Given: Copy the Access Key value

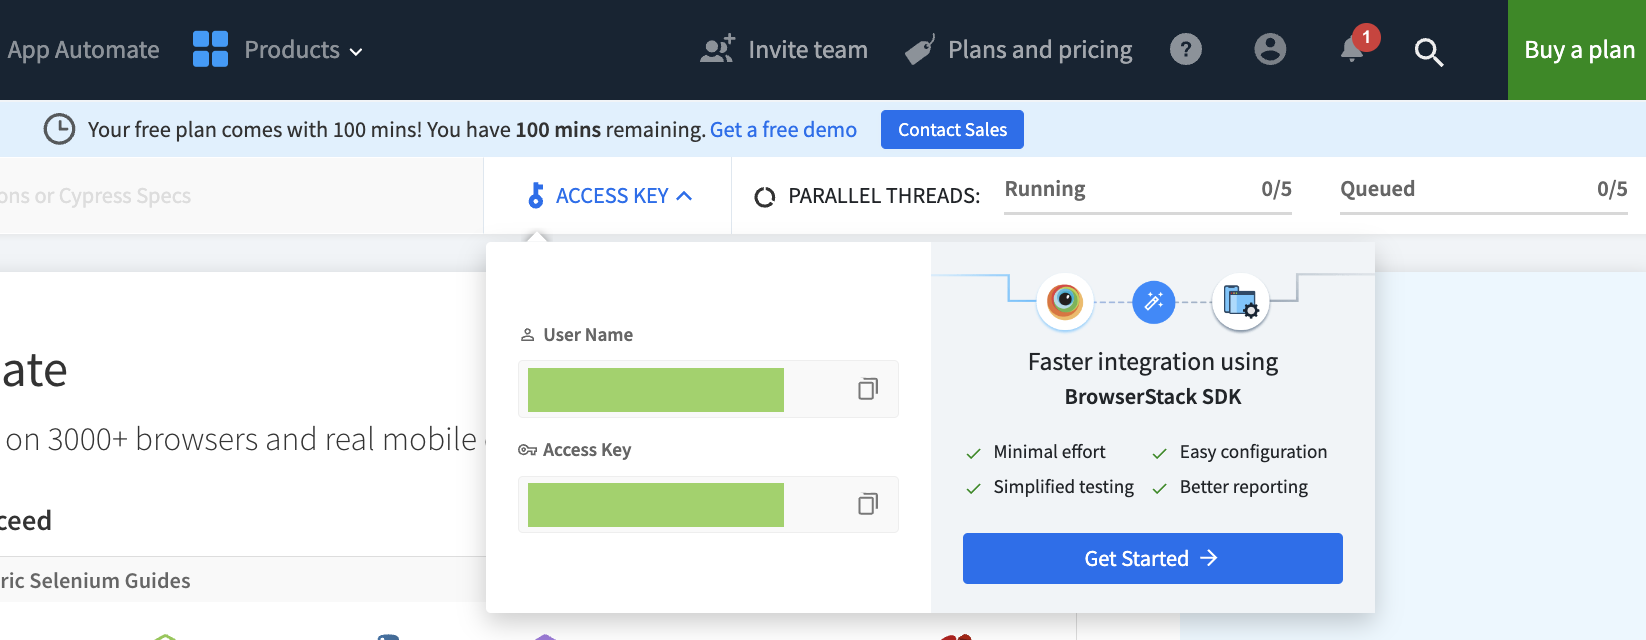Looking at the screenshot, I should (x=868, y=504).
